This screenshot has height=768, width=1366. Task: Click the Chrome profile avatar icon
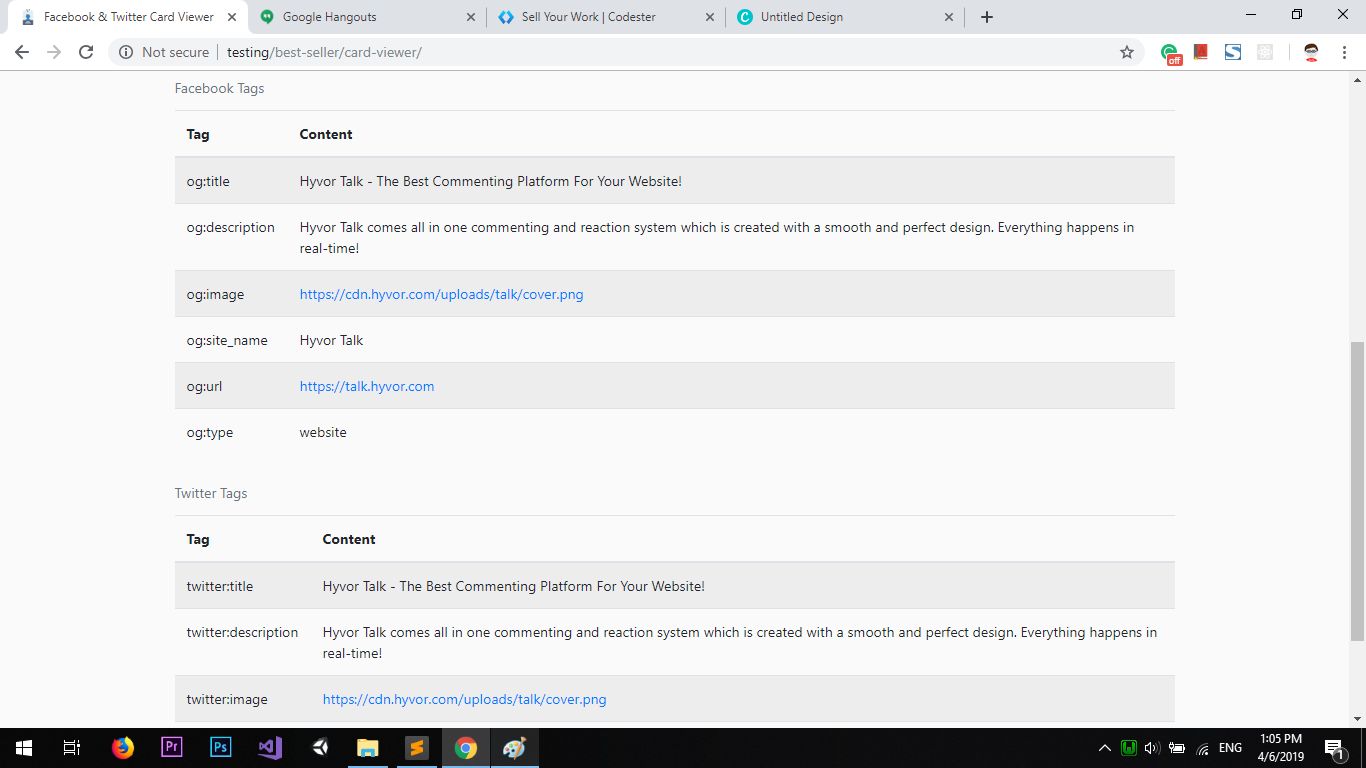pos(1311,52)
